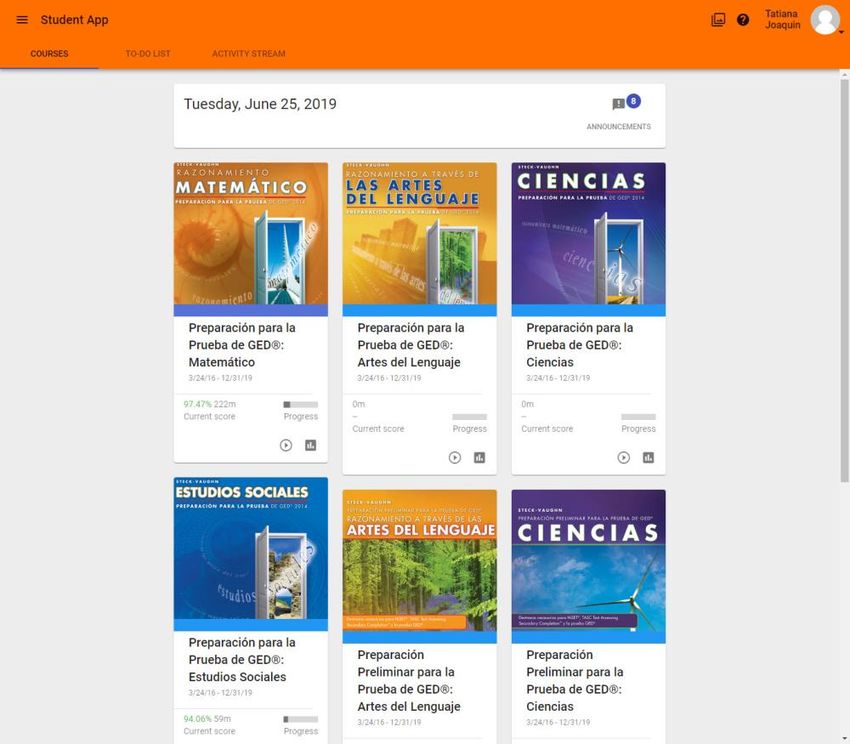Click the Tuesday, June 25, 2019 date
Viewport: 850px width, 744px height.
pyautogui.click(x=260, y=104)
